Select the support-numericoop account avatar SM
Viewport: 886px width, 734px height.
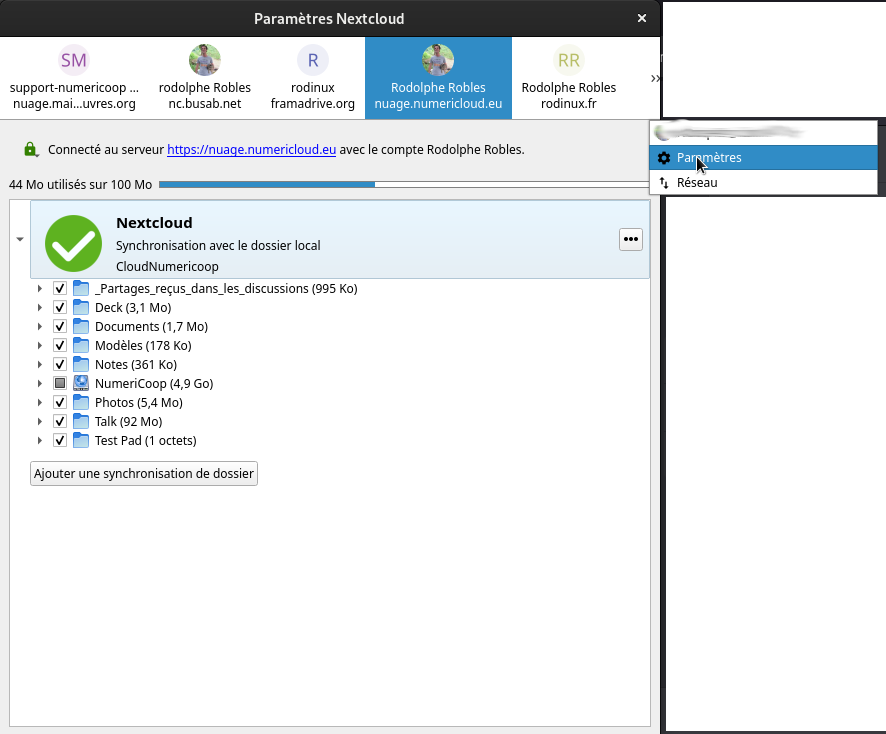click(x=74, y=60)
